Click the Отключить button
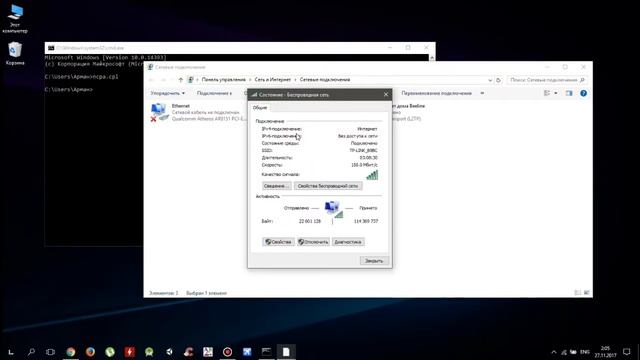Screen dimensions: 640x360 tap(313, 242)
